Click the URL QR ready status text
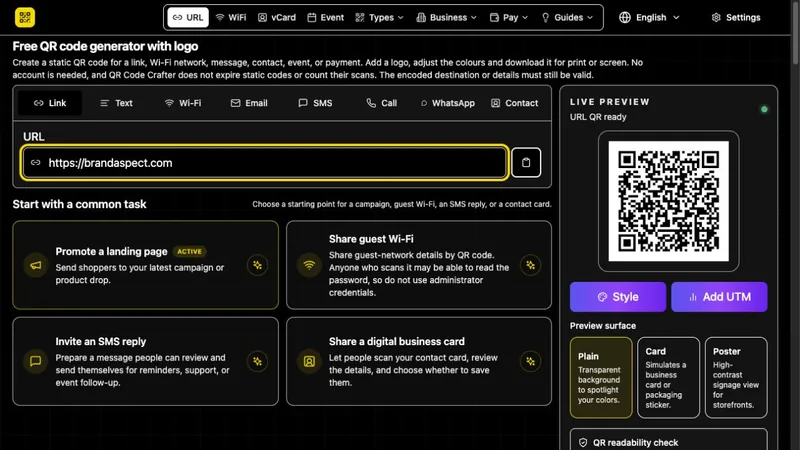The image size is (800, 450). pos(598,117)
